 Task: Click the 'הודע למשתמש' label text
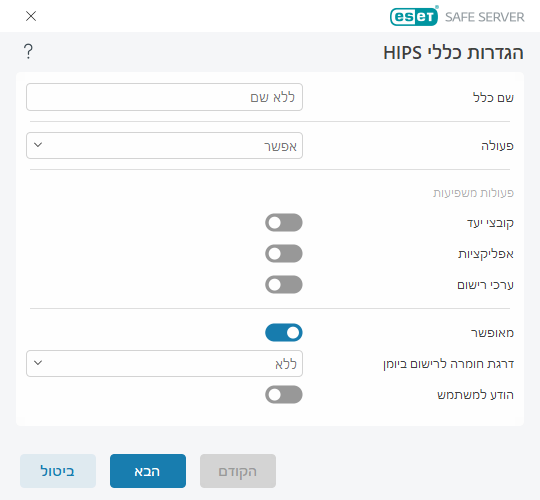(476, 395)
